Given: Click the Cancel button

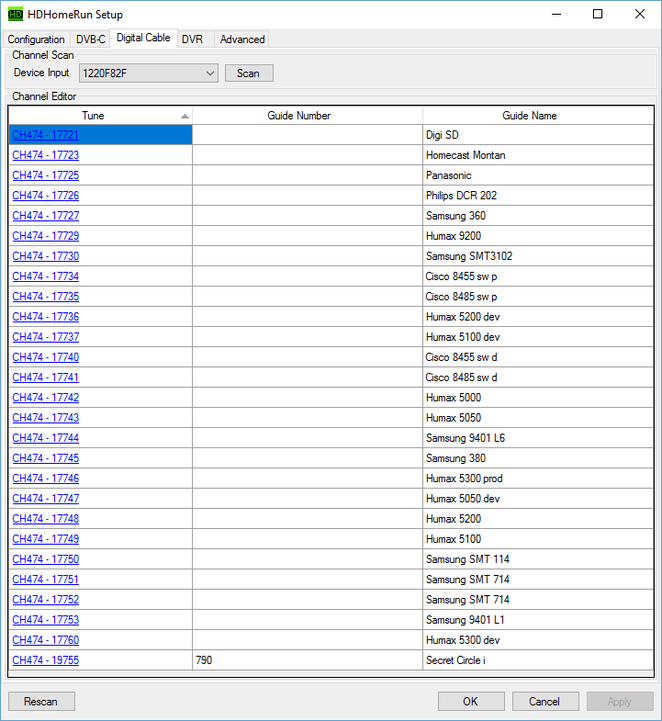Looking at the screenshot, I should point(545,701).
